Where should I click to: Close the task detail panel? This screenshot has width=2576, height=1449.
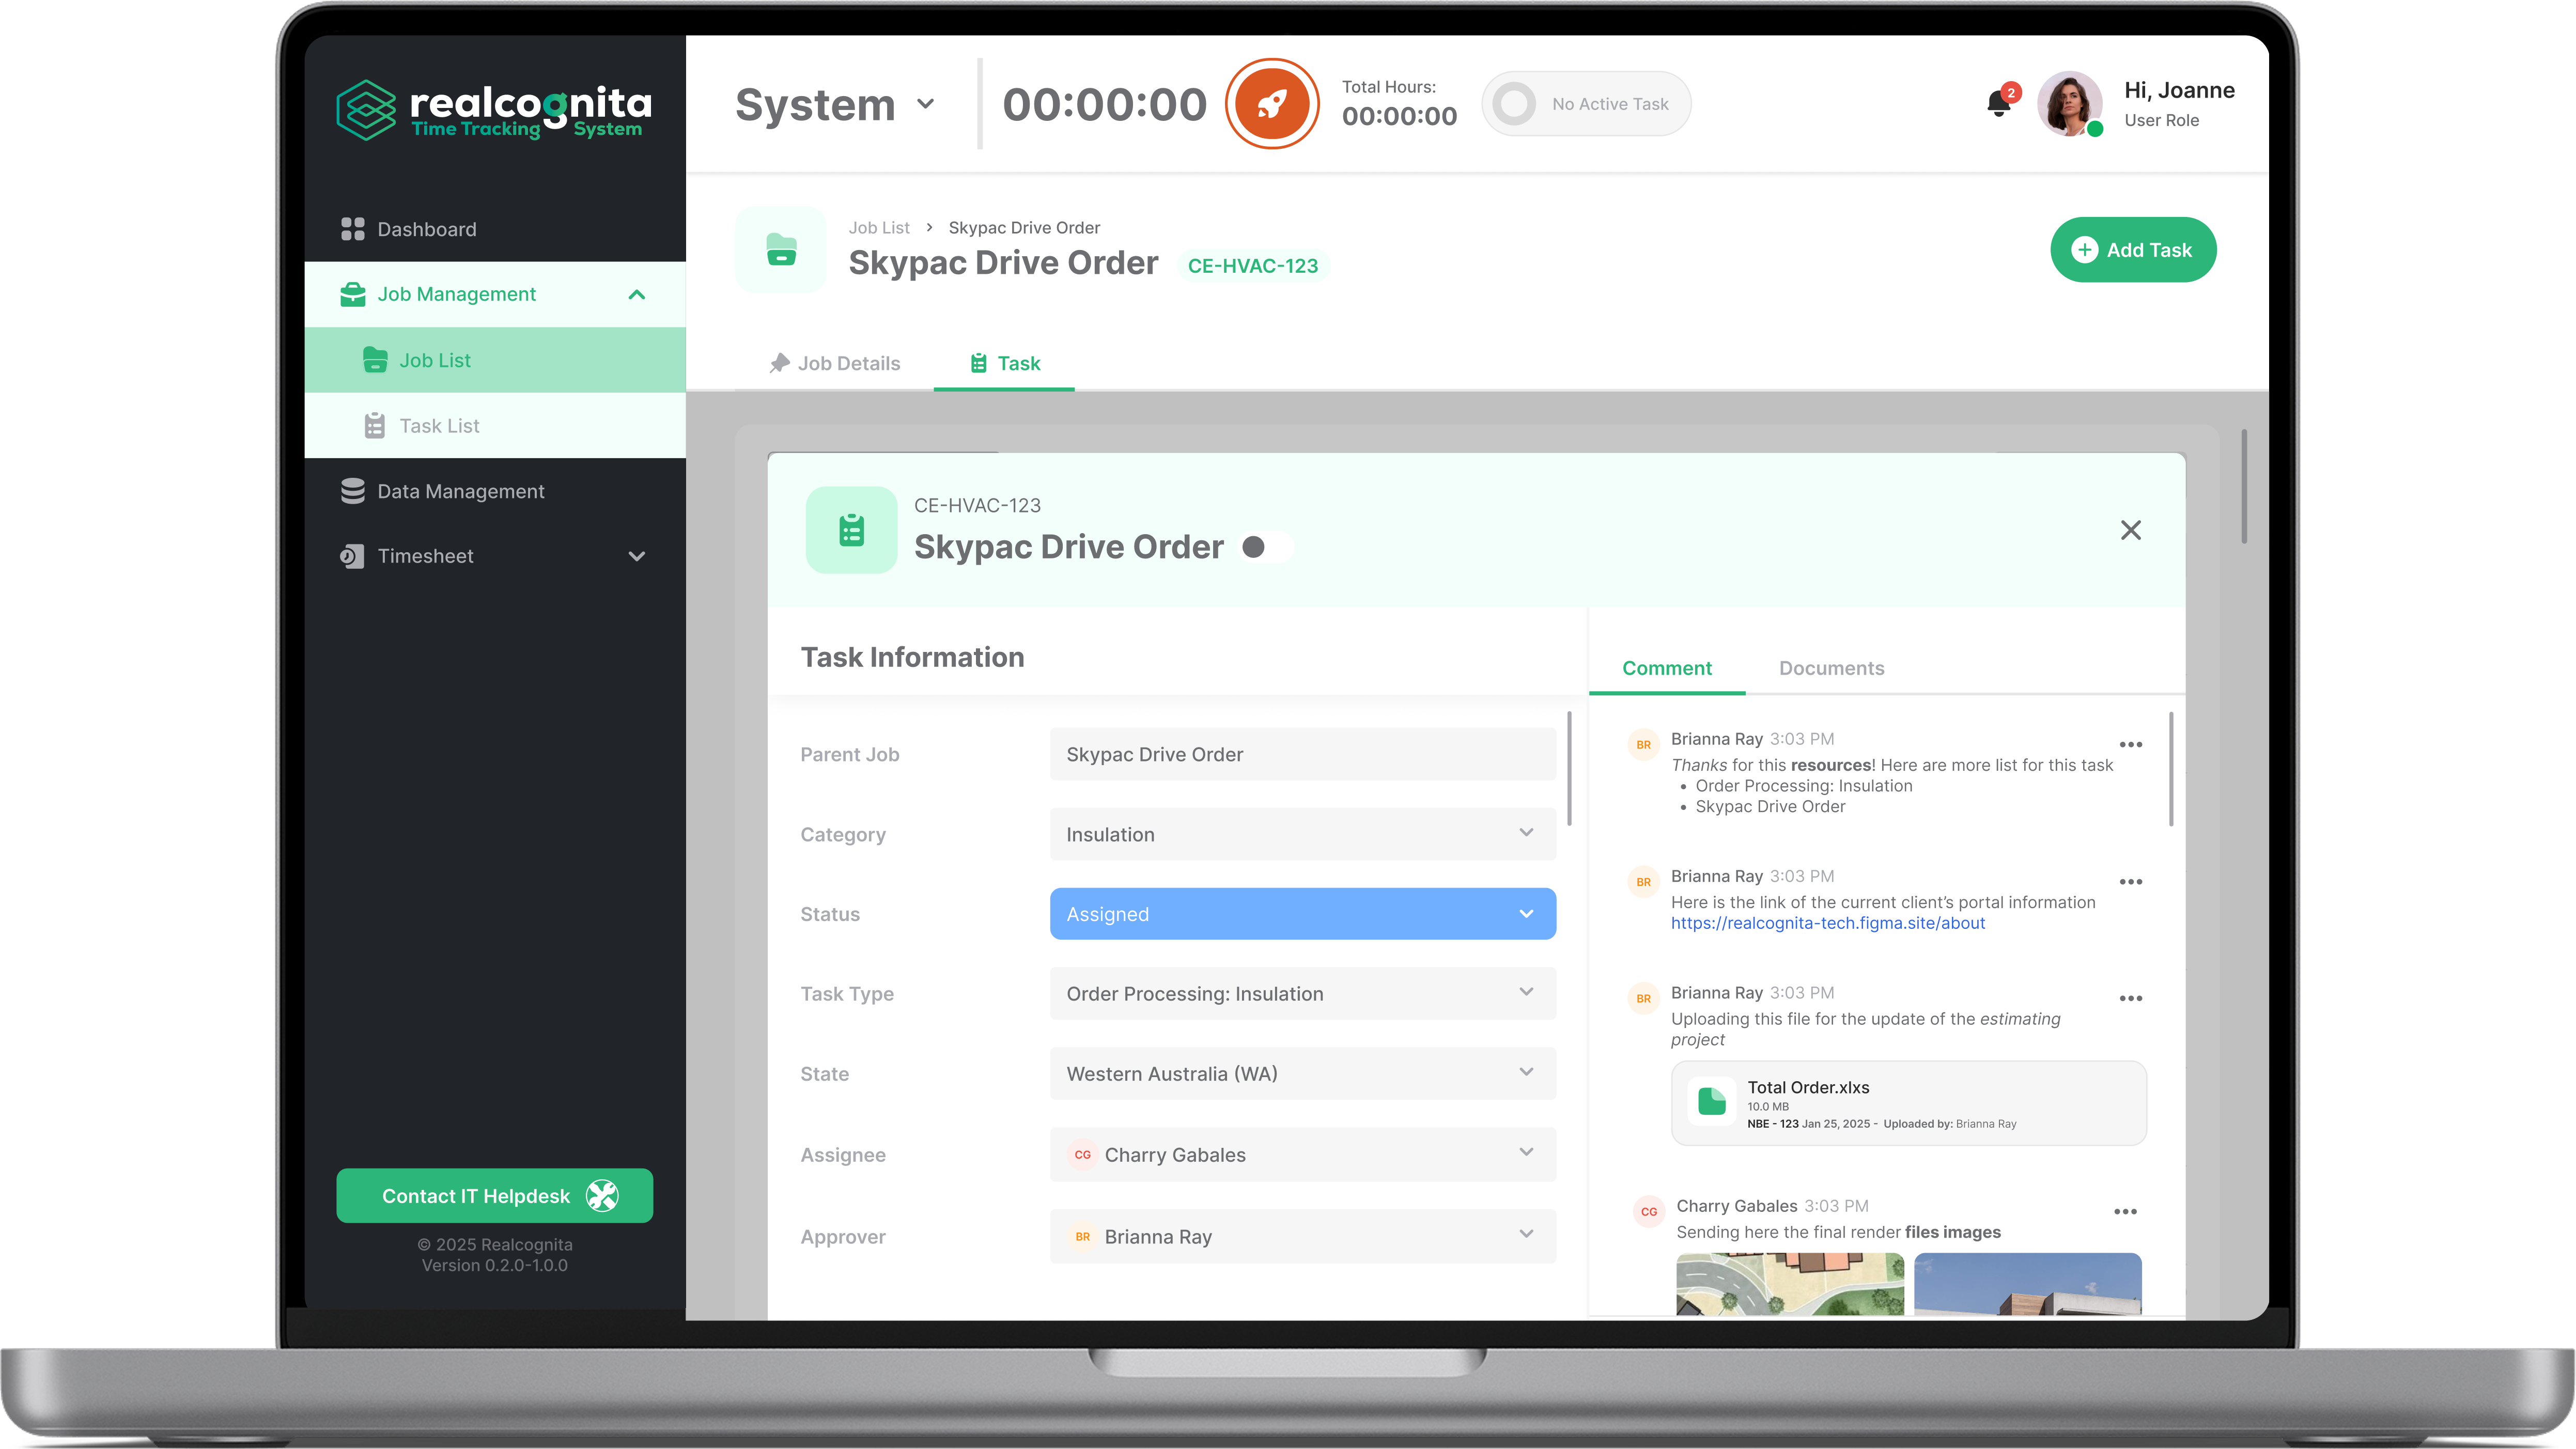point(2131,530)
